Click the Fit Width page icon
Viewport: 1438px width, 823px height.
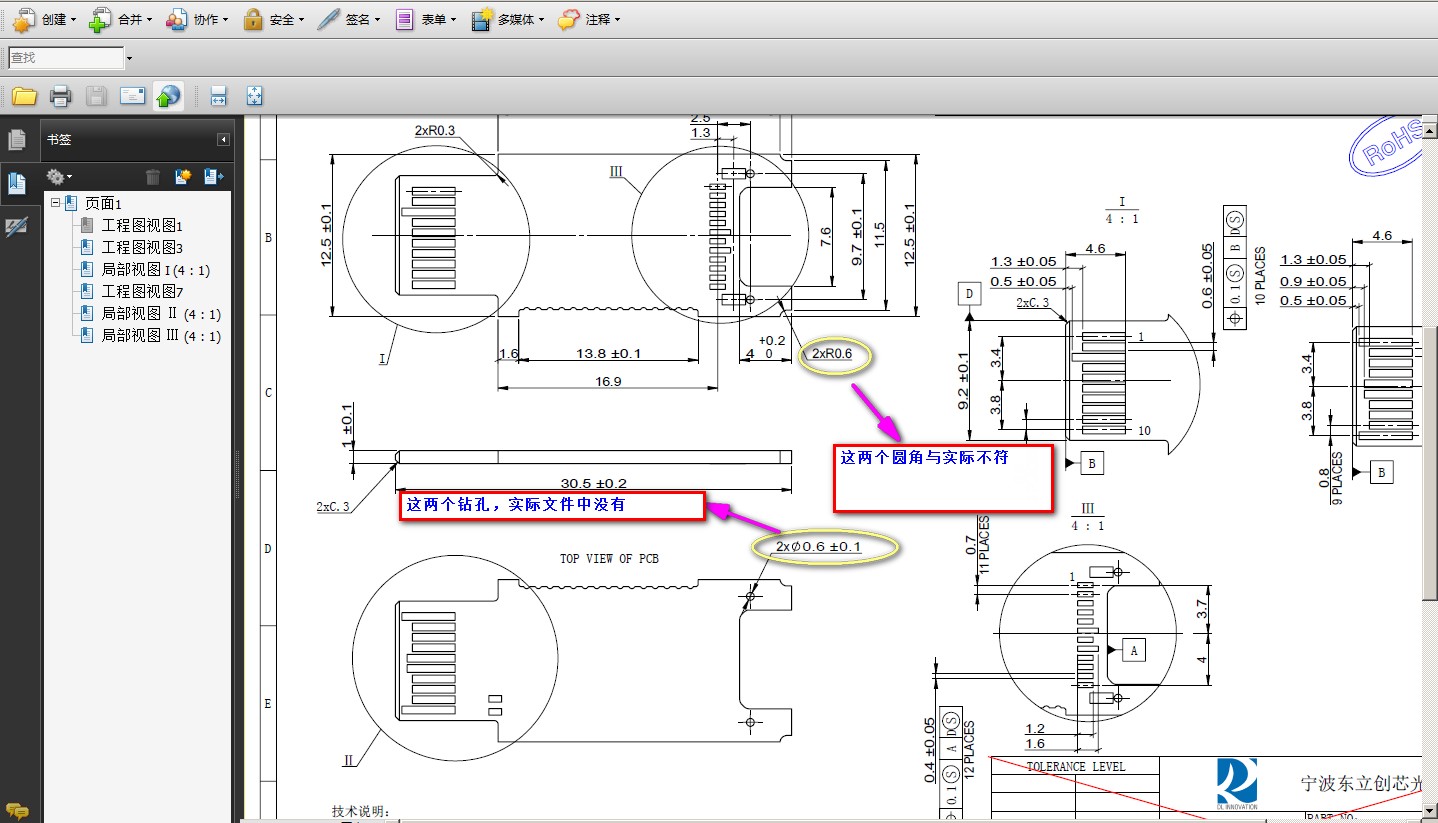click(x=218, y=96)
